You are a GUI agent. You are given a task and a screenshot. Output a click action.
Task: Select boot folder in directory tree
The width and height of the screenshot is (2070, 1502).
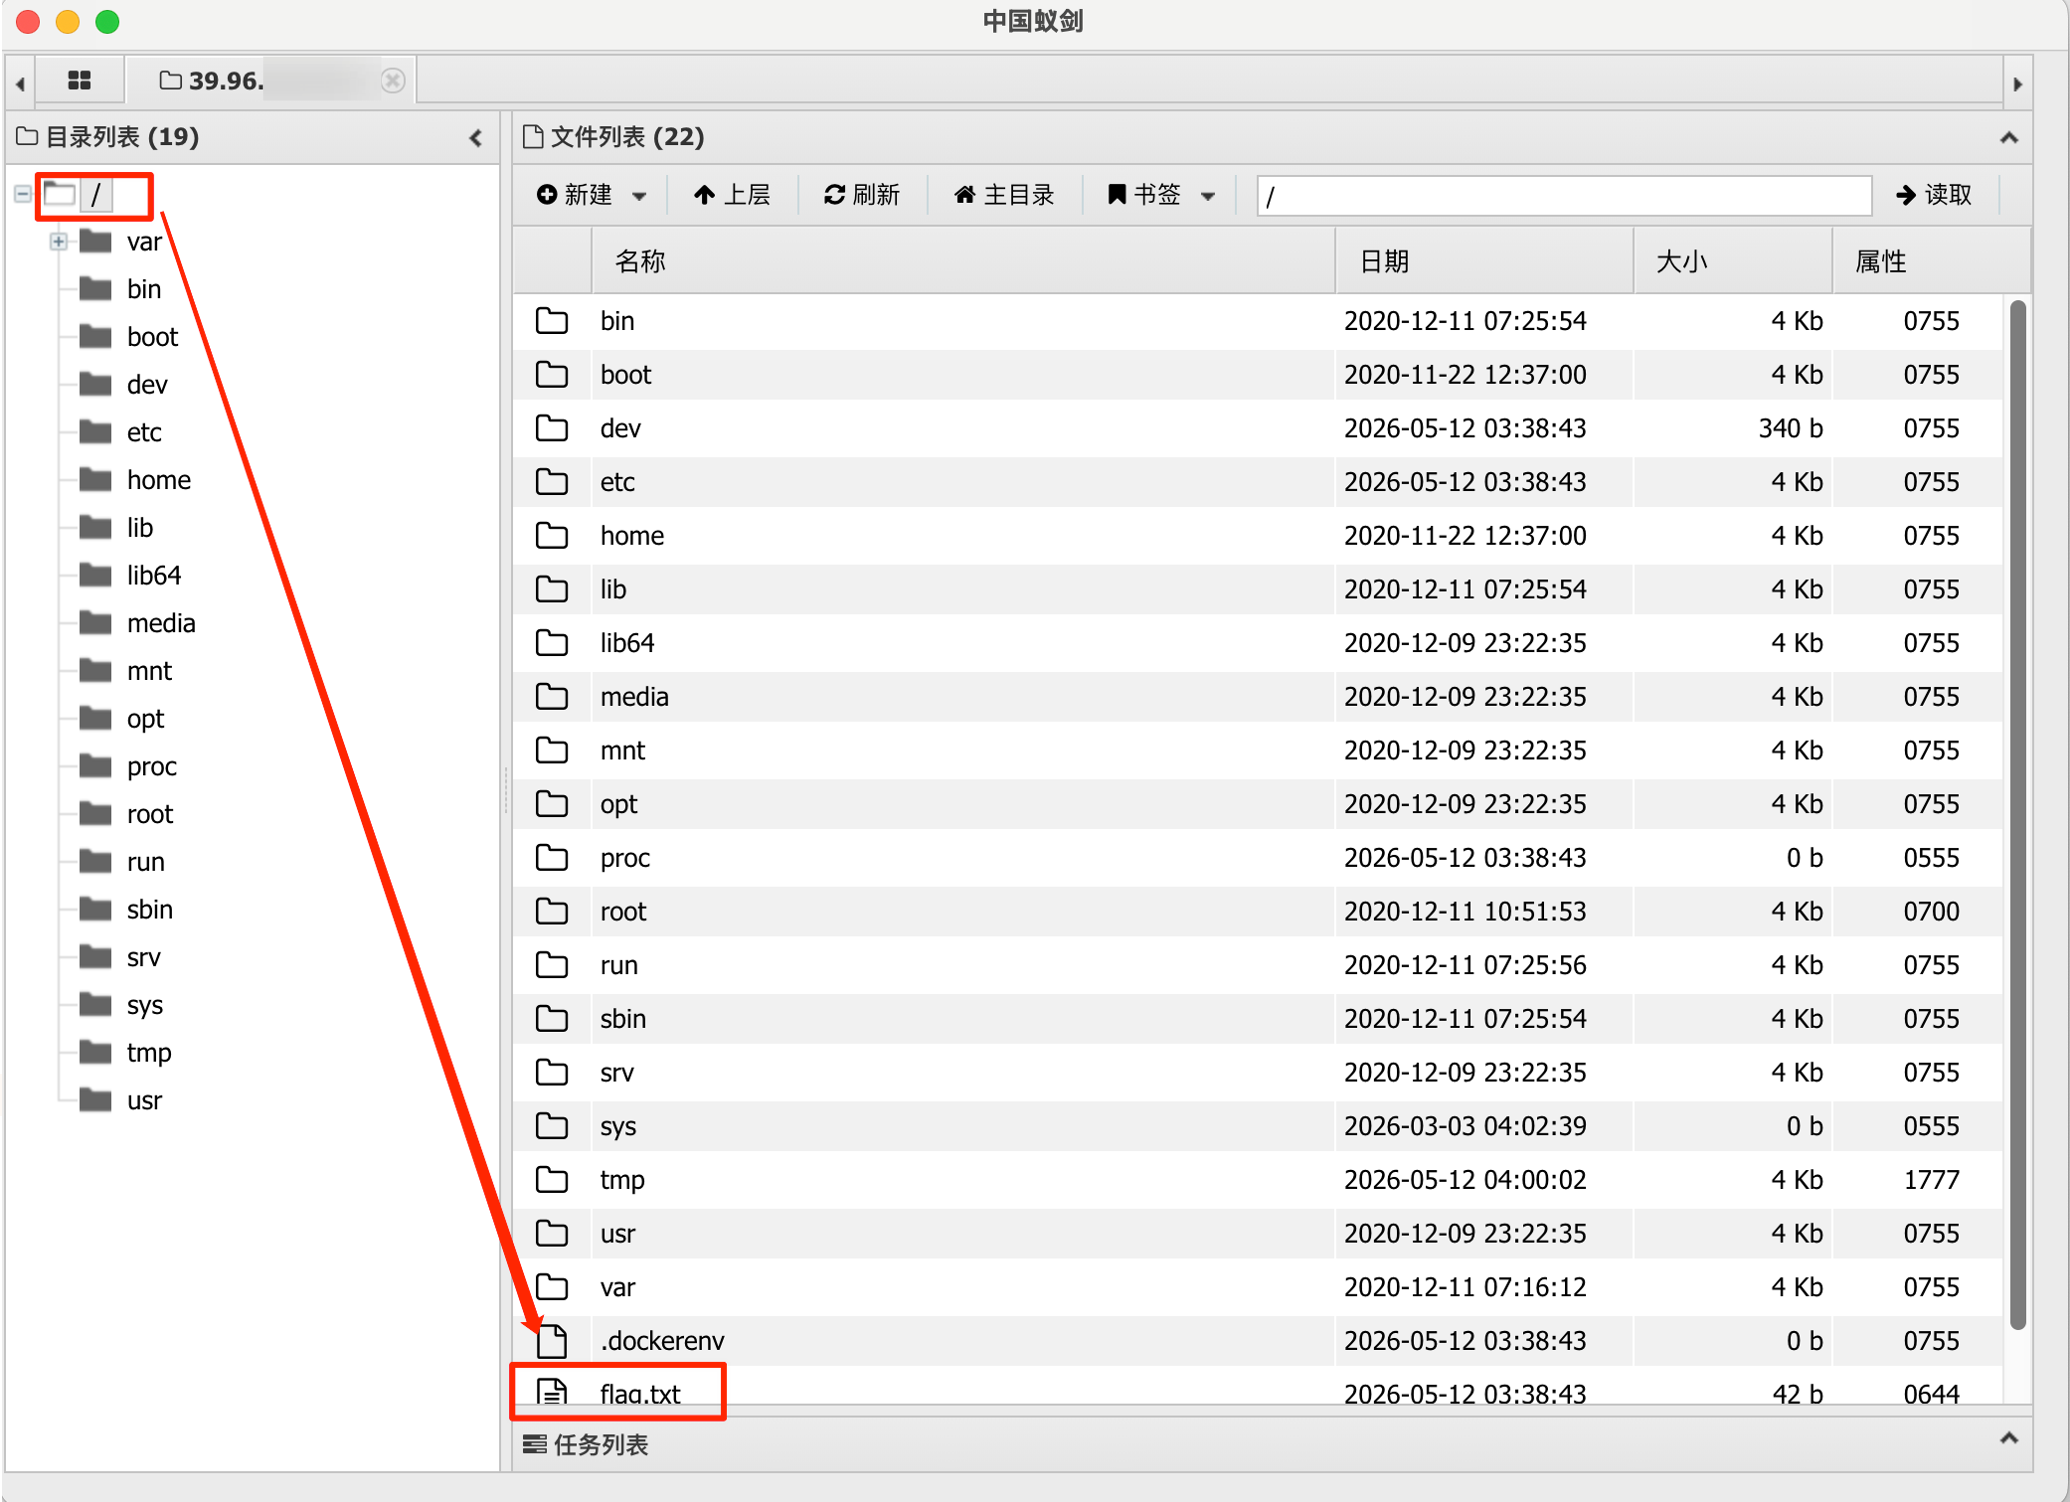(152, 338)
